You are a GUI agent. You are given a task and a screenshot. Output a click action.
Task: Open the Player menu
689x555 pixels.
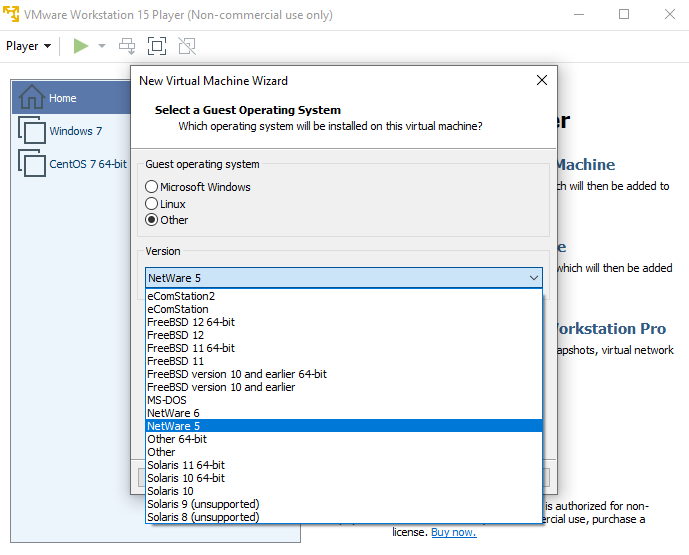point(28,46)
